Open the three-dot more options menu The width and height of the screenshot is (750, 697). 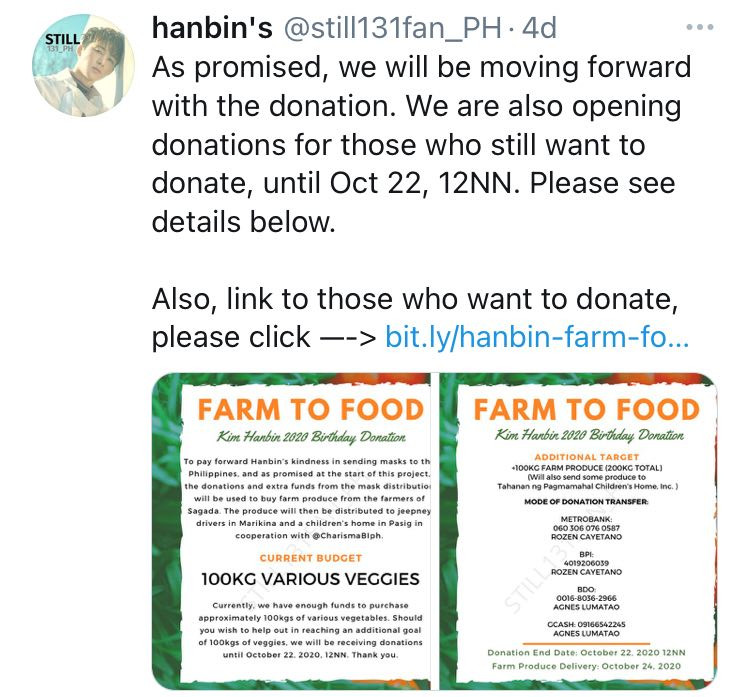[x=699, y=27]
